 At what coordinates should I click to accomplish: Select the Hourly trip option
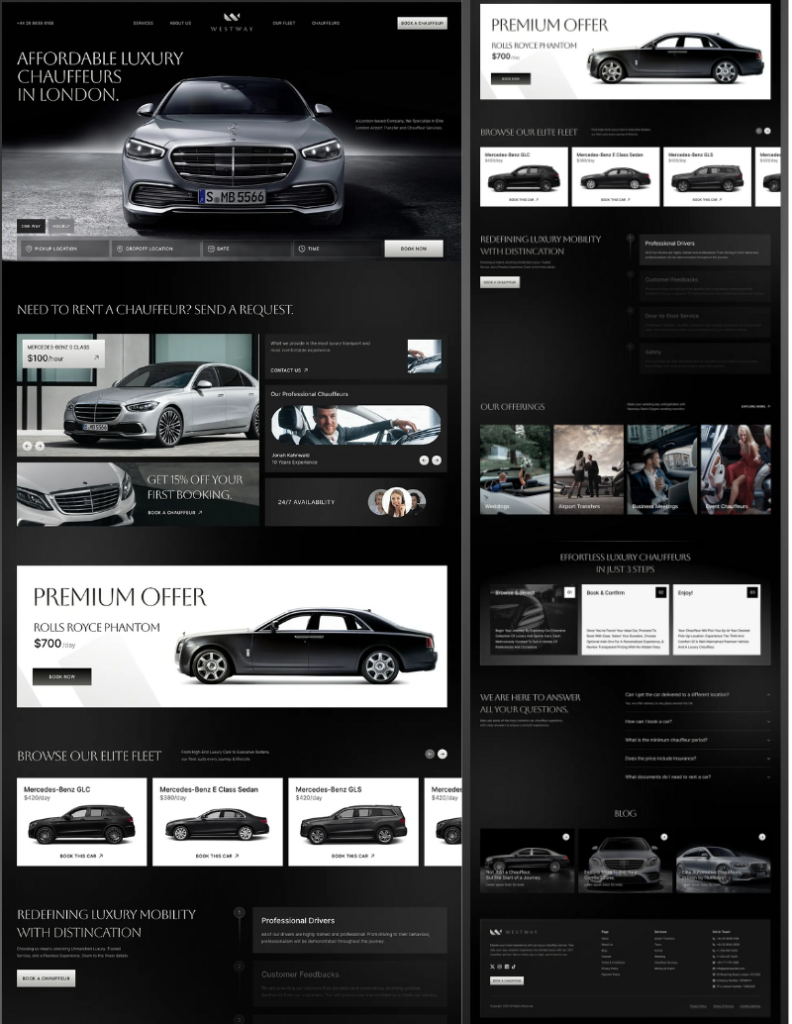click(x=61, y=226)
